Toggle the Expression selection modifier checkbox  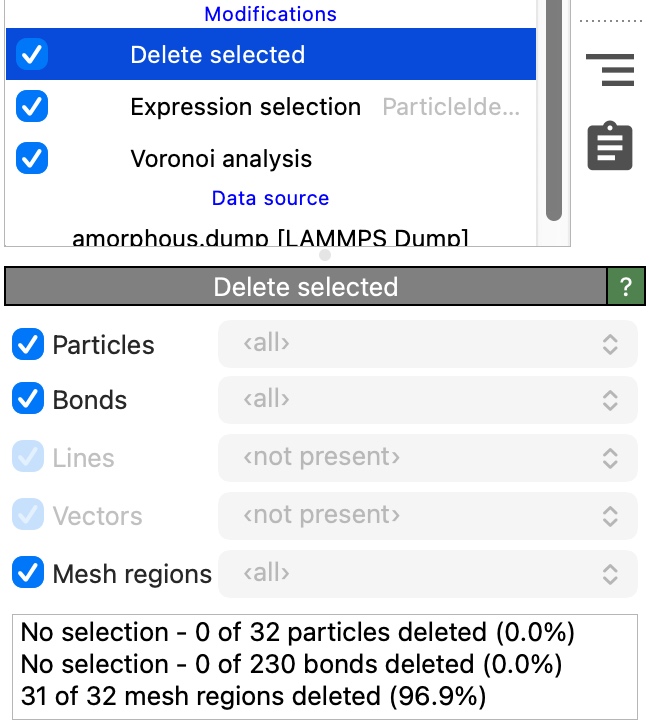33,107
